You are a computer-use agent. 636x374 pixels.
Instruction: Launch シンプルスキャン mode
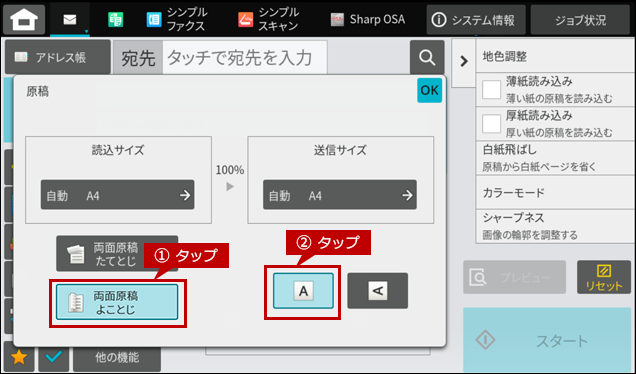269,19
